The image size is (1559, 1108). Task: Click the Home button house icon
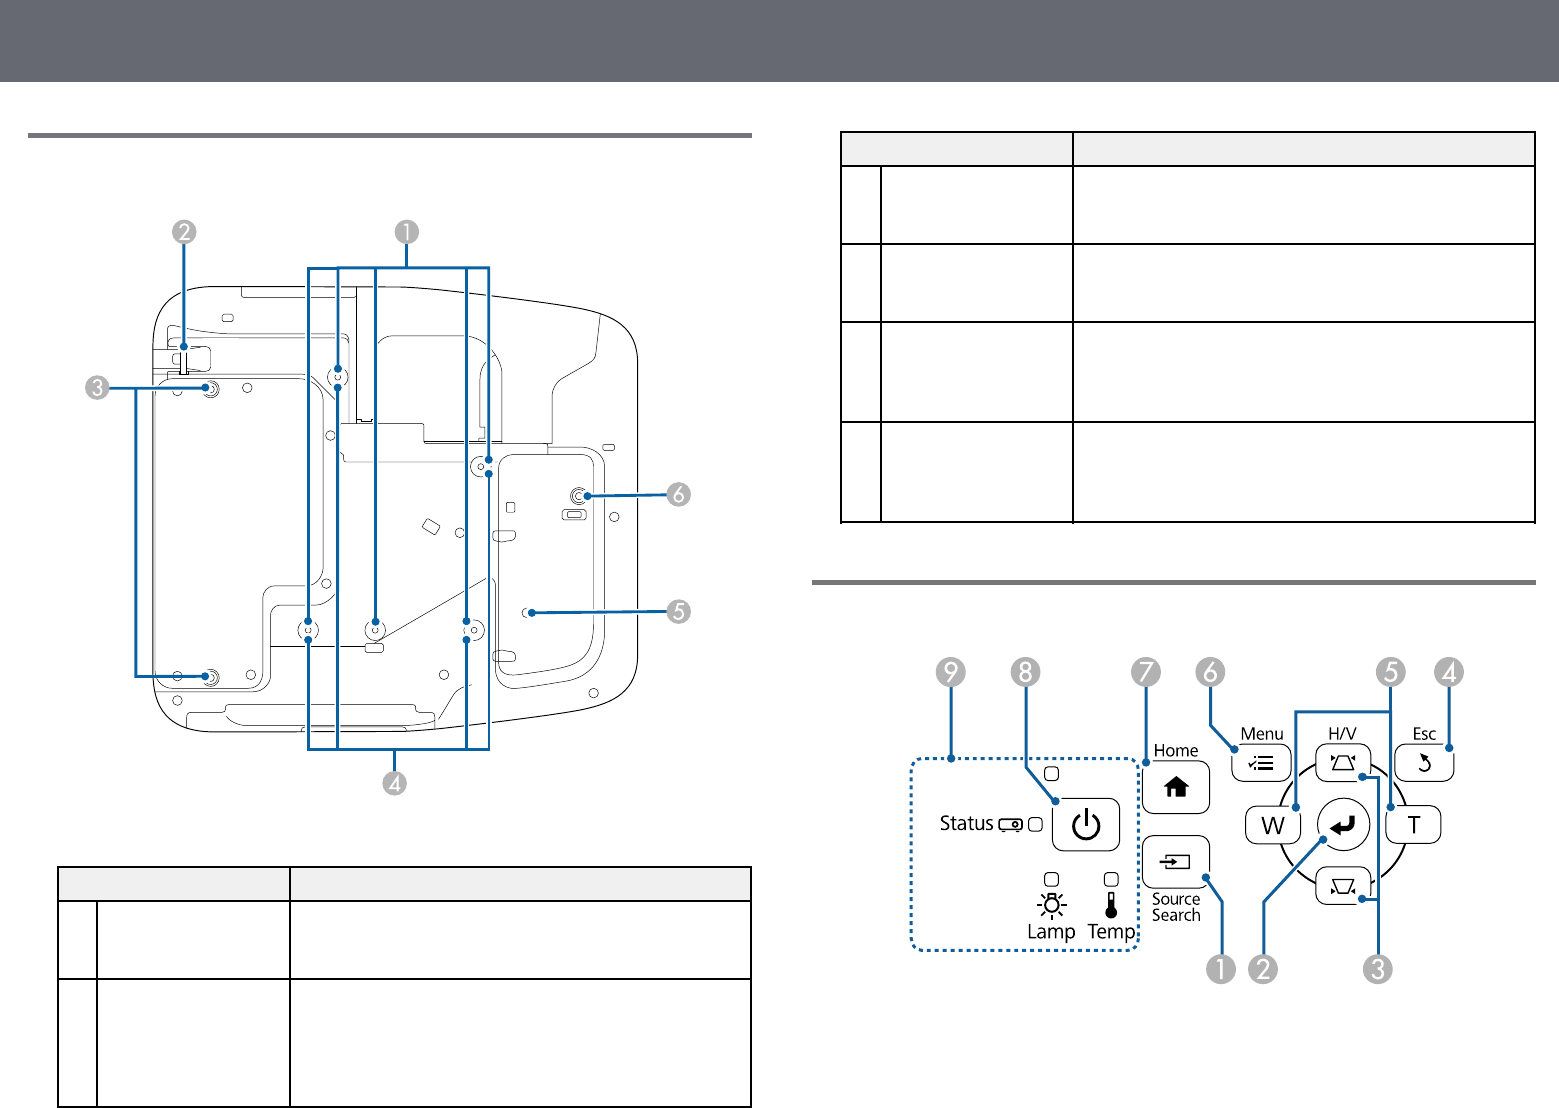click(x=1176, y=788)
